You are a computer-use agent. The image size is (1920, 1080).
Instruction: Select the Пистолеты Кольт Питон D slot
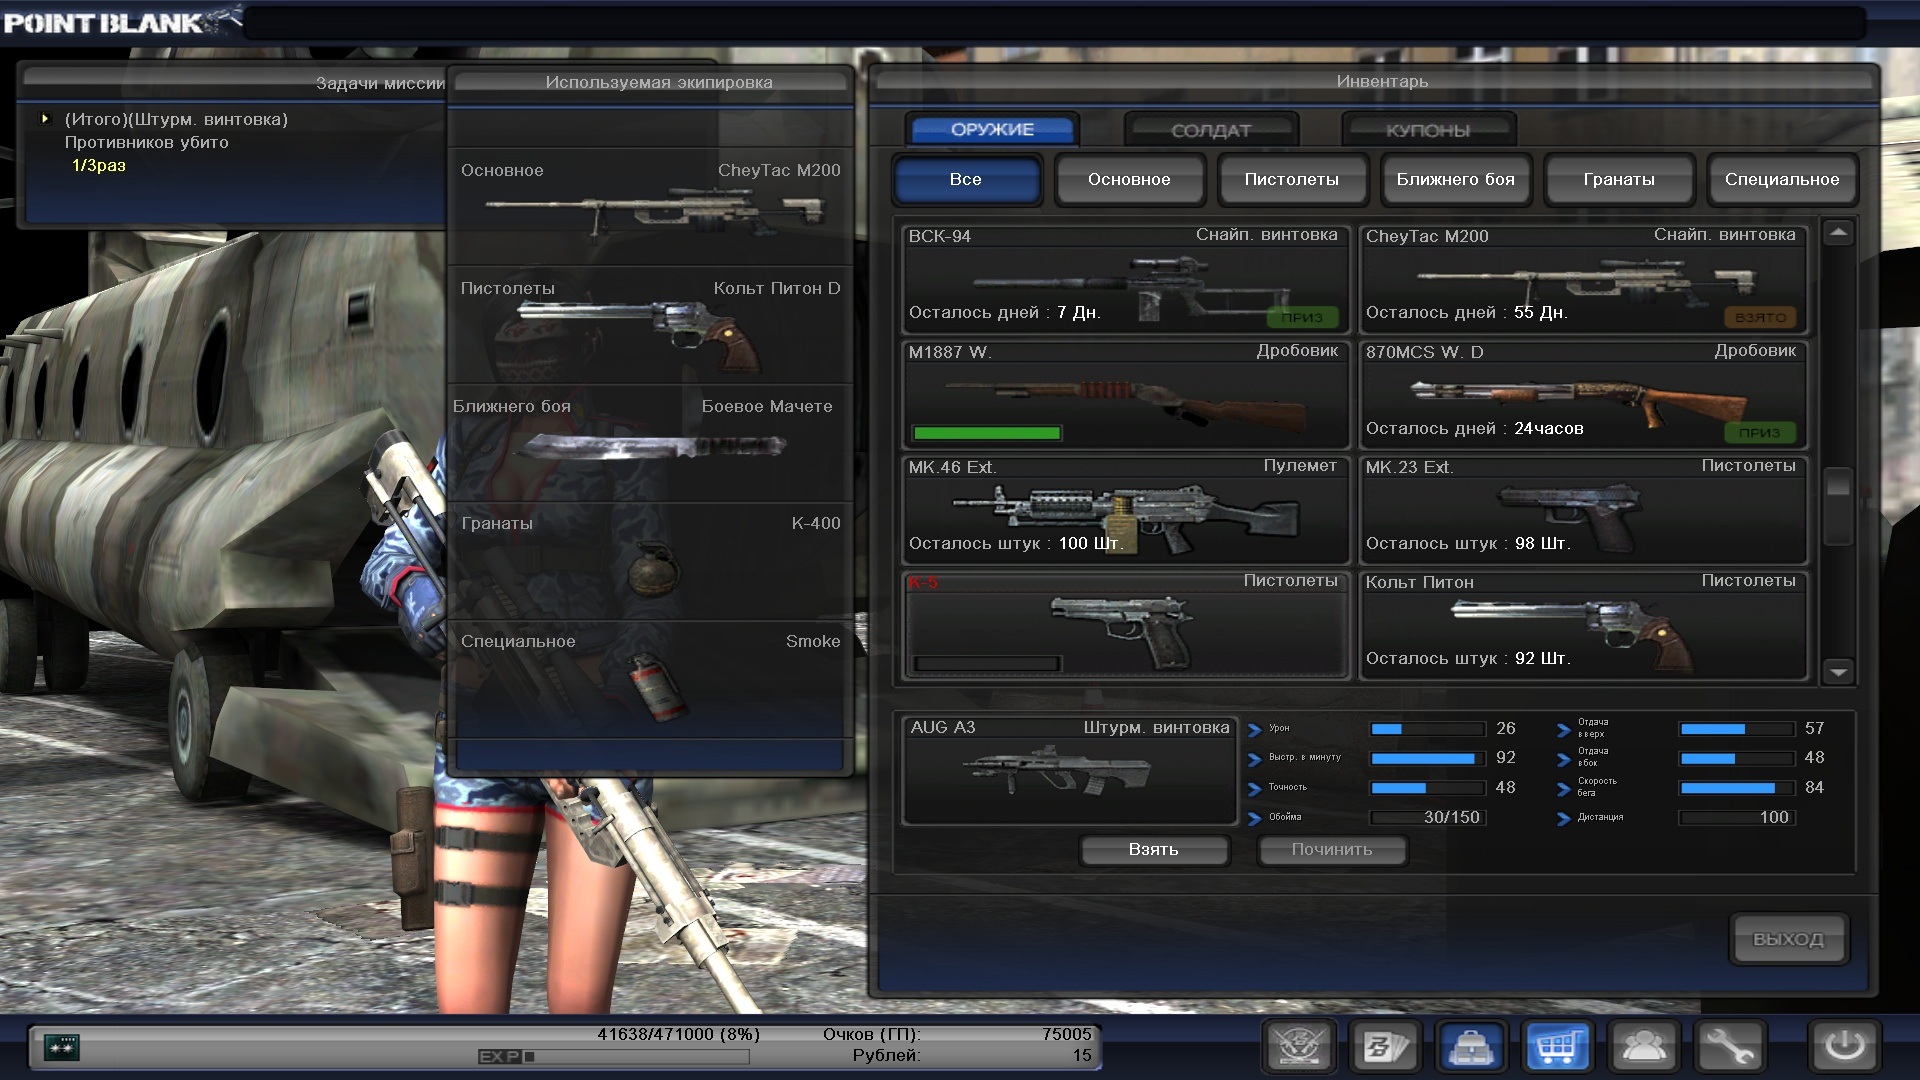pyautogui.click(x=650, y=324)
